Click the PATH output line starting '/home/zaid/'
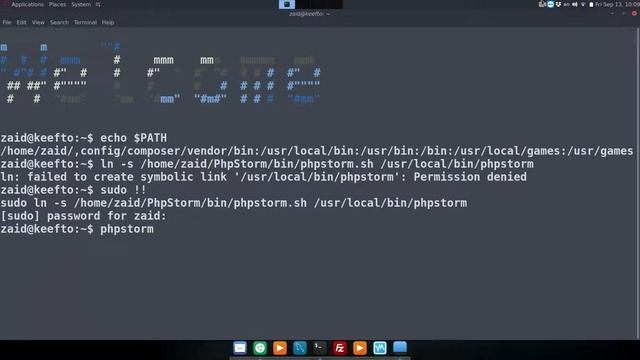Screen dimensions: 640x360 coord(317,151)
